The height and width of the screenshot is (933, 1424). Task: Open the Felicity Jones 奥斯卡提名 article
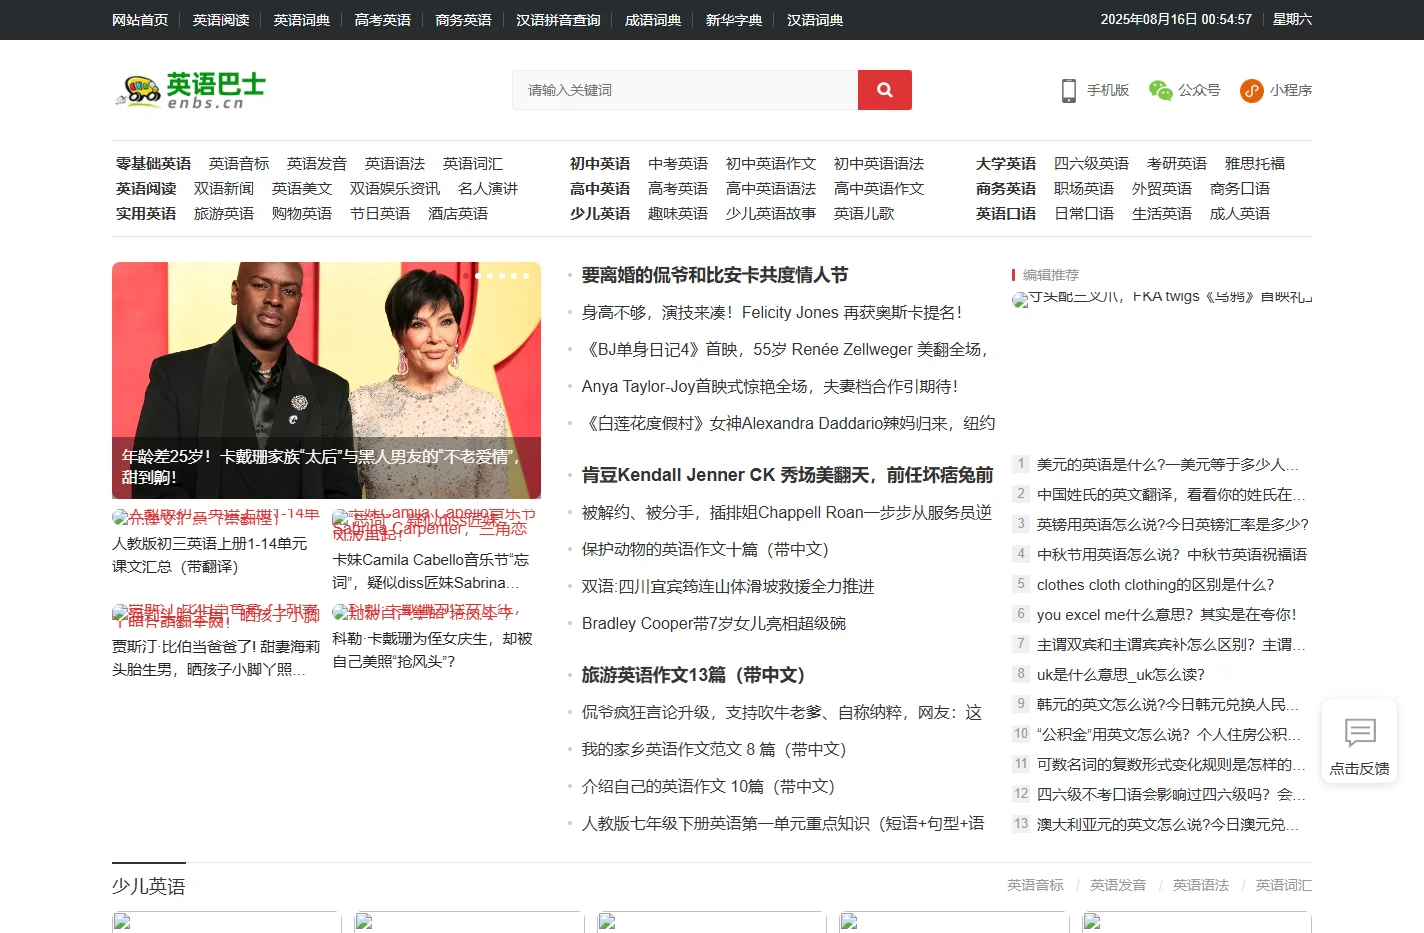coord(772,313)
